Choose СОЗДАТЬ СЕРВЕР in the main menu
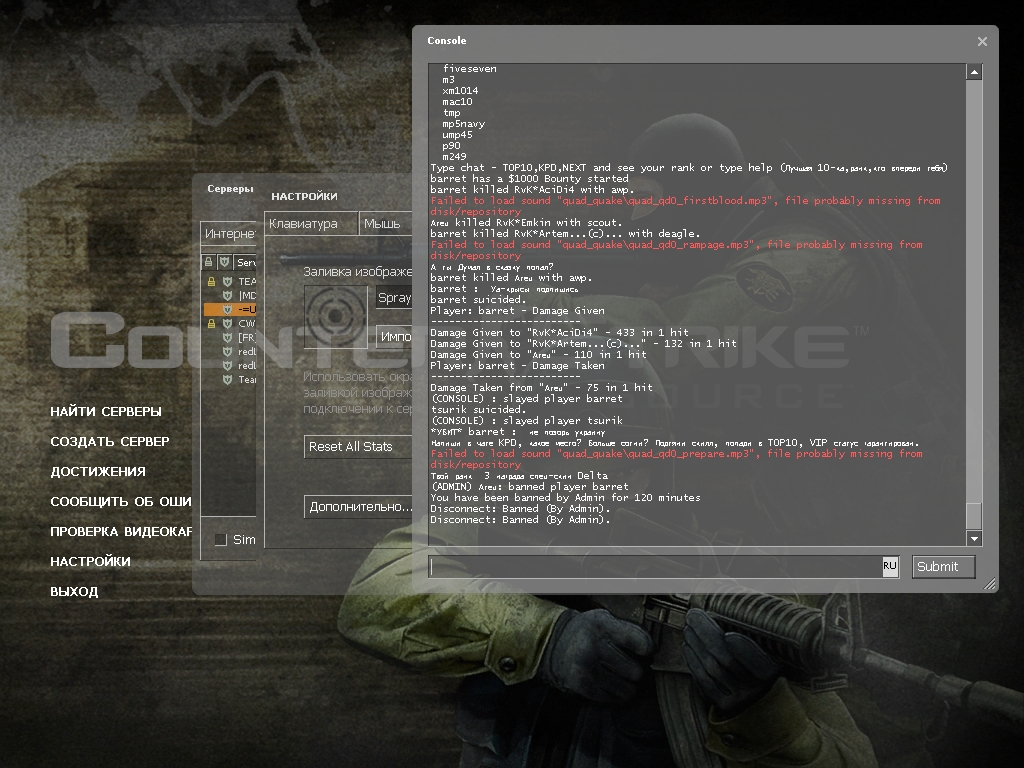1024x768 pixels. coord(110,441)
